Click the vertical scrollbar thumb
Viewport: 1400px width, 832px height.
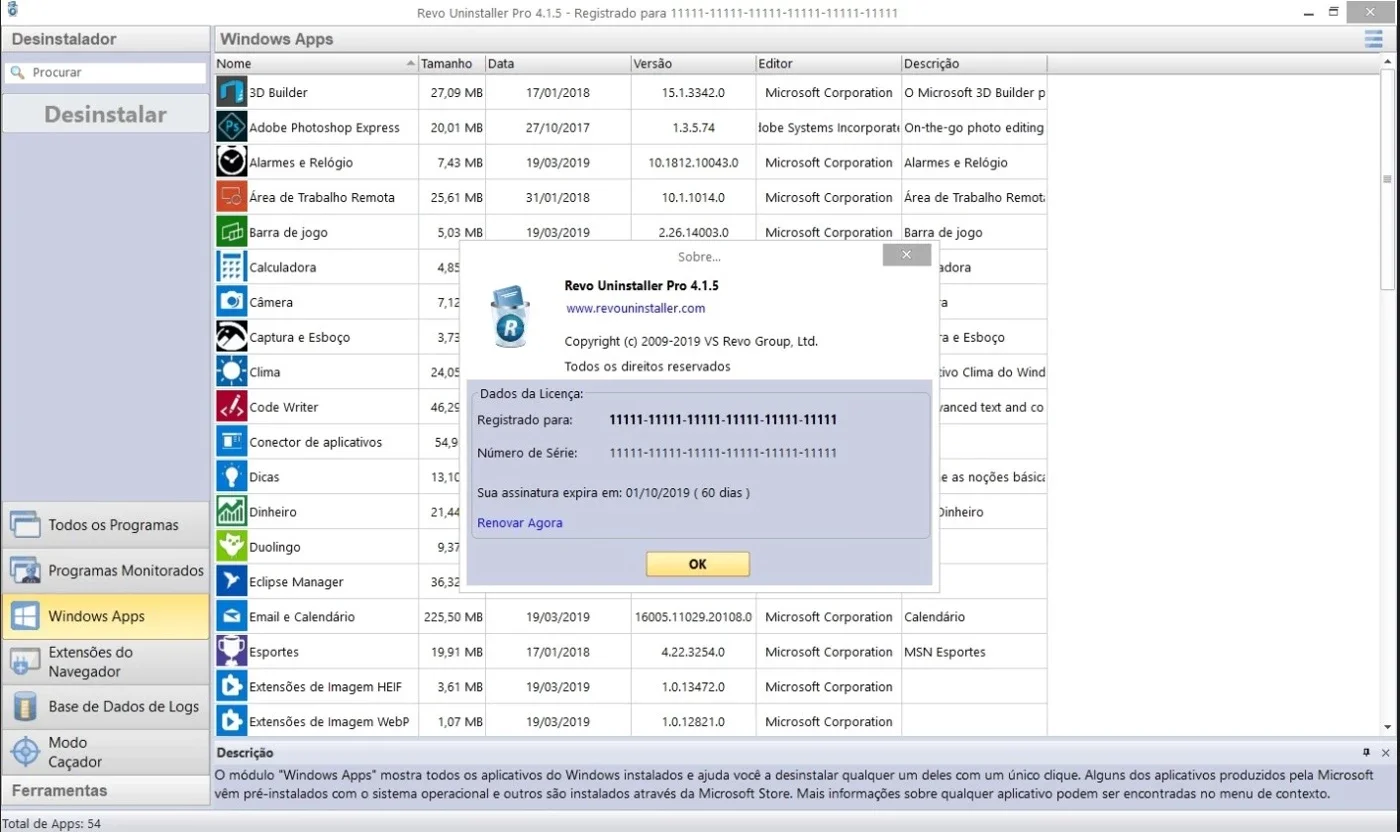(1387, 179)
